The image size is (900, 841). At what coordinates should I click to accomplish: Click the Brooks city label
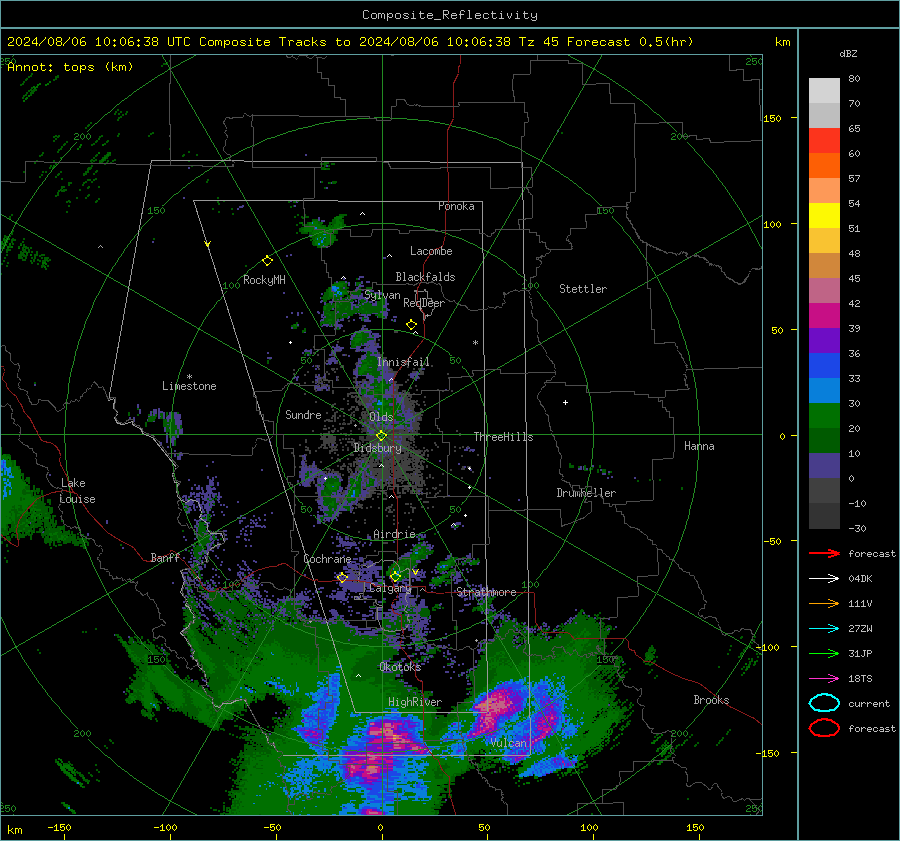click(x=711, y=700)
